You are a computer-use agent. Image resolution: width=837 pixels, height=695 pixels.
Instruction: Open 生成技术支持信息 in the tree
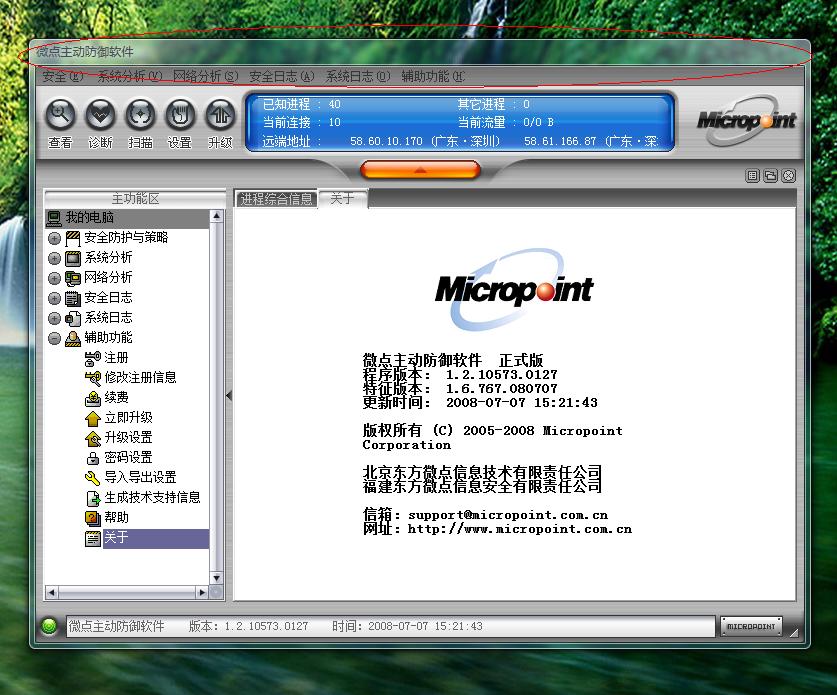[x=152, y=497]
